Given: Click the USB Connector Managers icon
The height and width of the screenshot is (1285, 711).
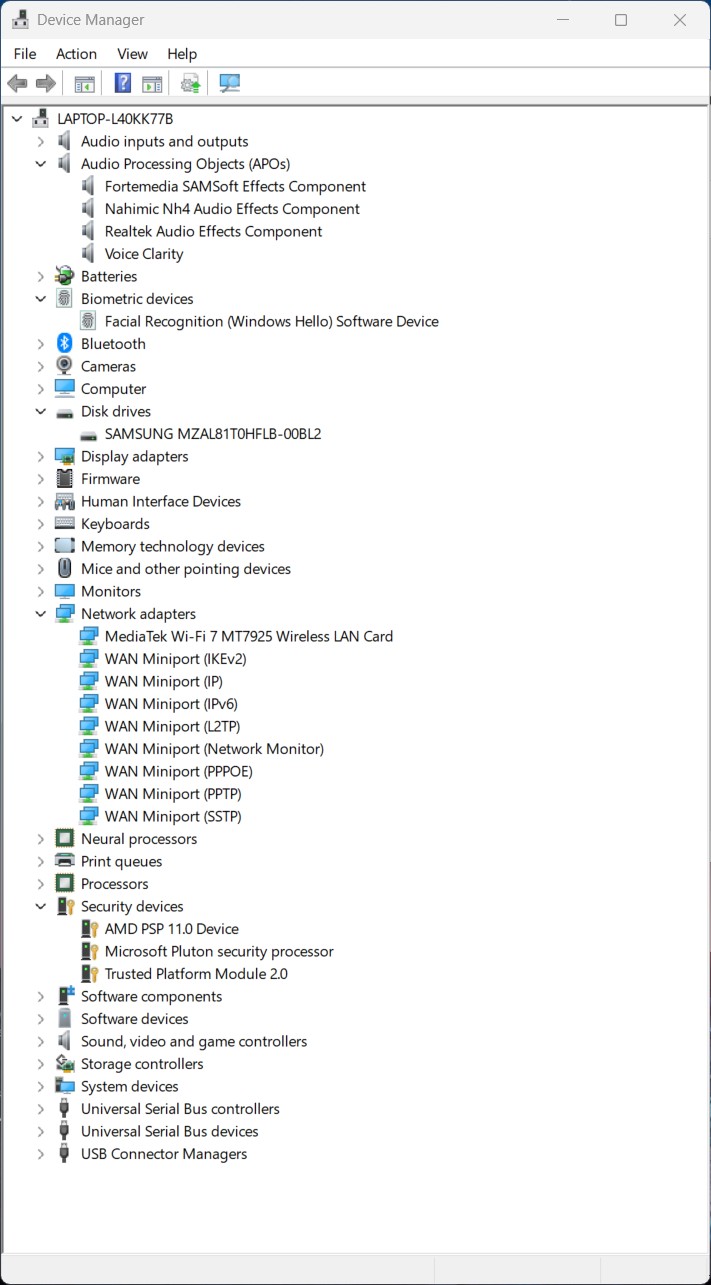Looking at the screenshot, I should [x=65, y=1154].
